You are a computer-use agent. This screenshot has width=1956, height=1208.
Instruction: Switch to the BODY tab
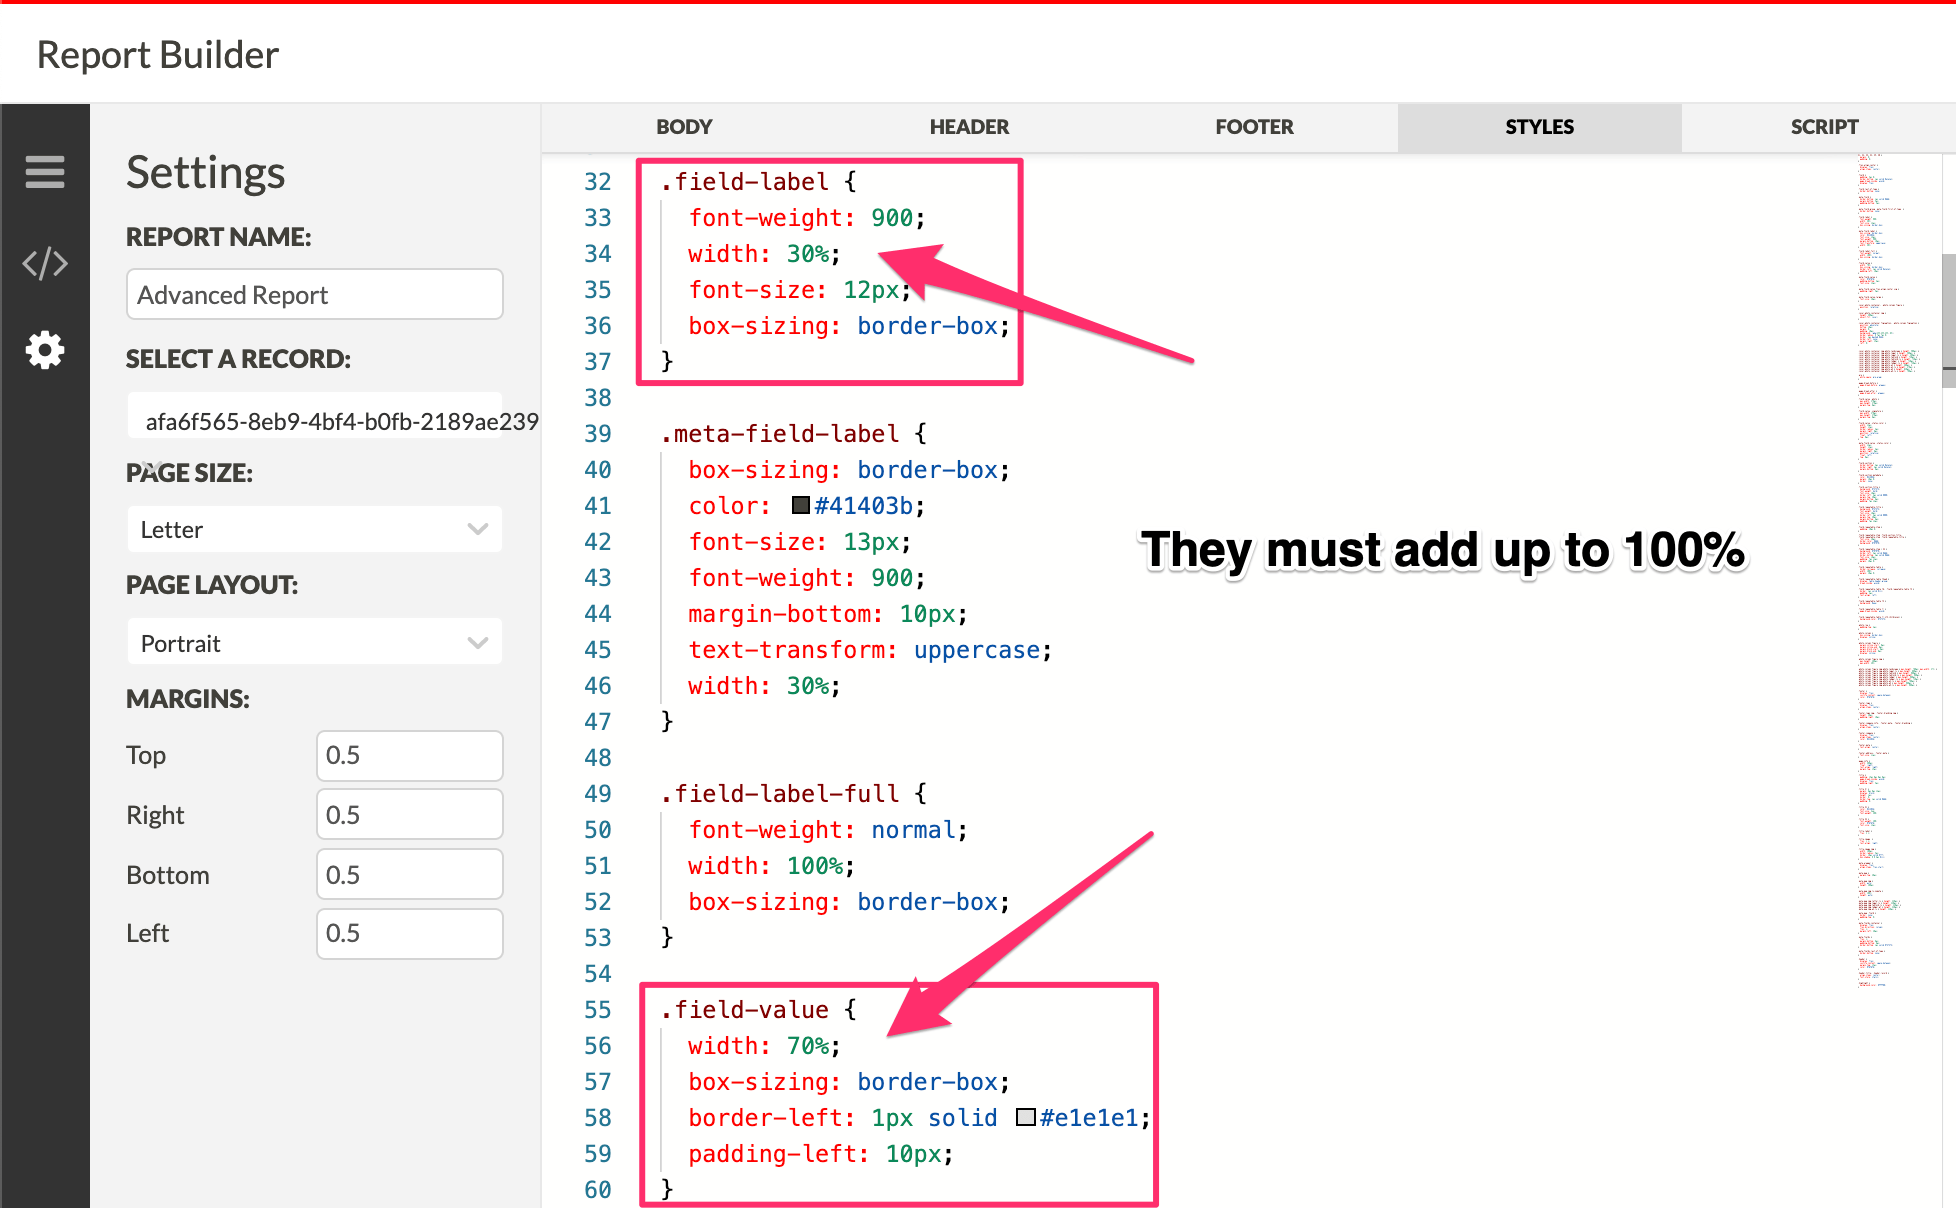click(x=684, y=127)
